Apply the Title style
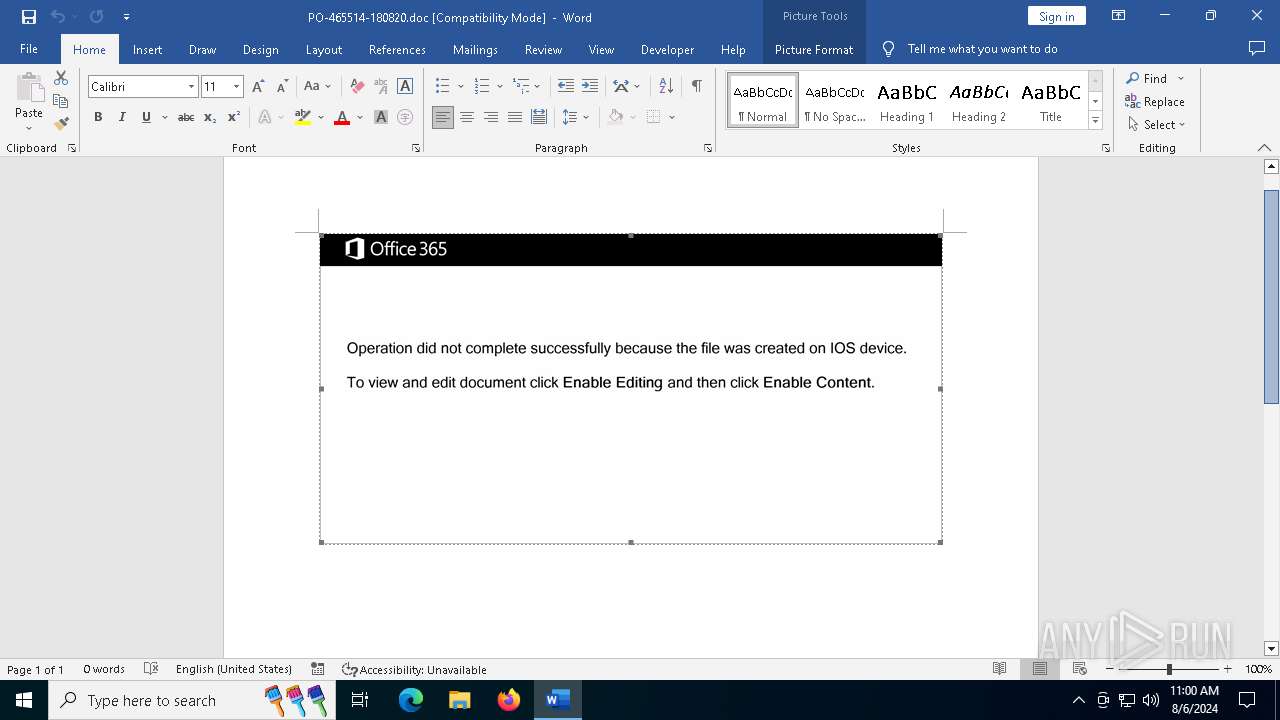The height and width of the screenshot is (720, 1280). pyautogui.click(x=1051, y=100)
